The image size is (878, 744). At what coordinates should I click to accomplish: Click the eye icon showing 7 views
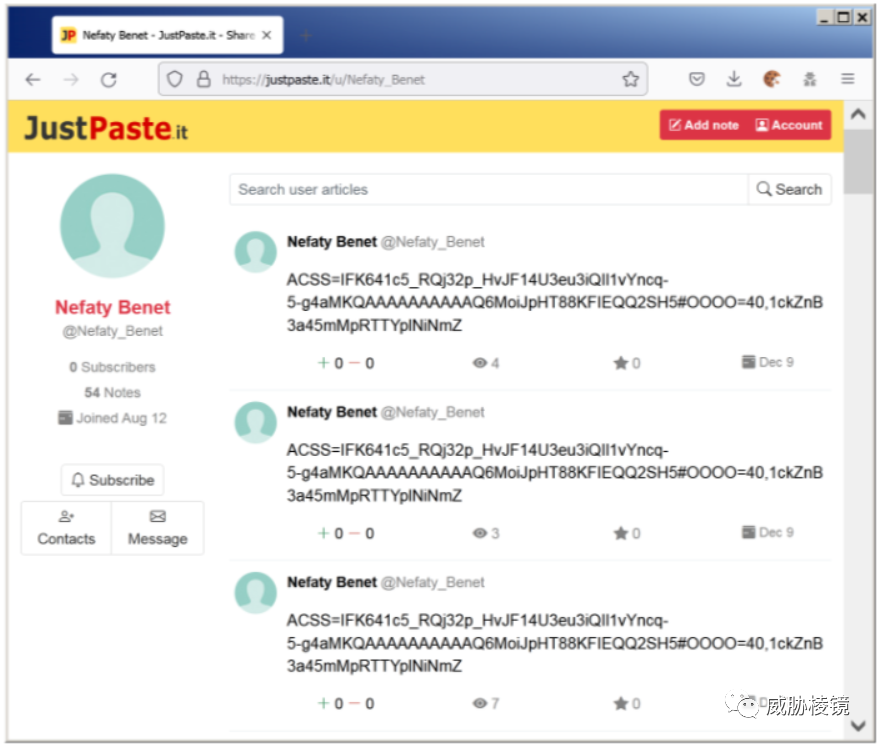479,703
